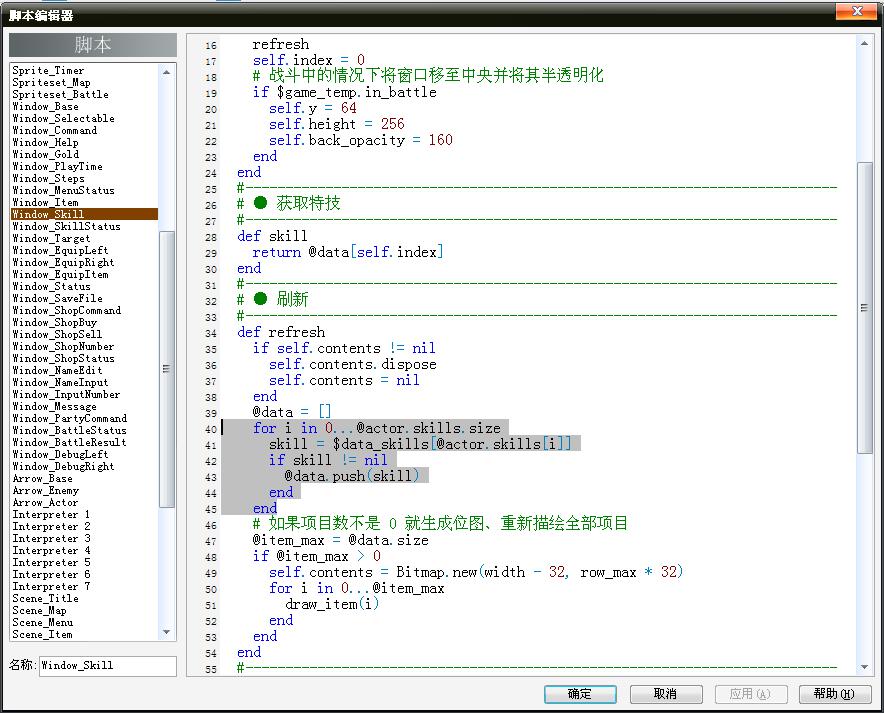The width and height of the screenshot is (884, 713).
Task: Open the Window_EquipLeft script
Action: (60, 250)
